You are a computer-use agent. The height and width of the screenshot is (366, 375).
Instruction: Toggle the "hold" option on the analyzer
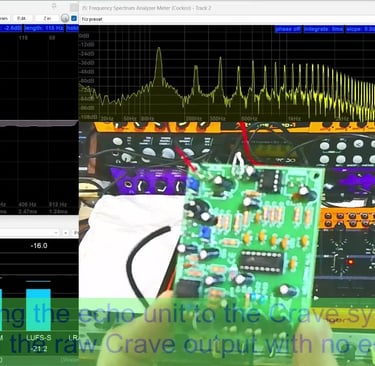[x=72, y=28]
